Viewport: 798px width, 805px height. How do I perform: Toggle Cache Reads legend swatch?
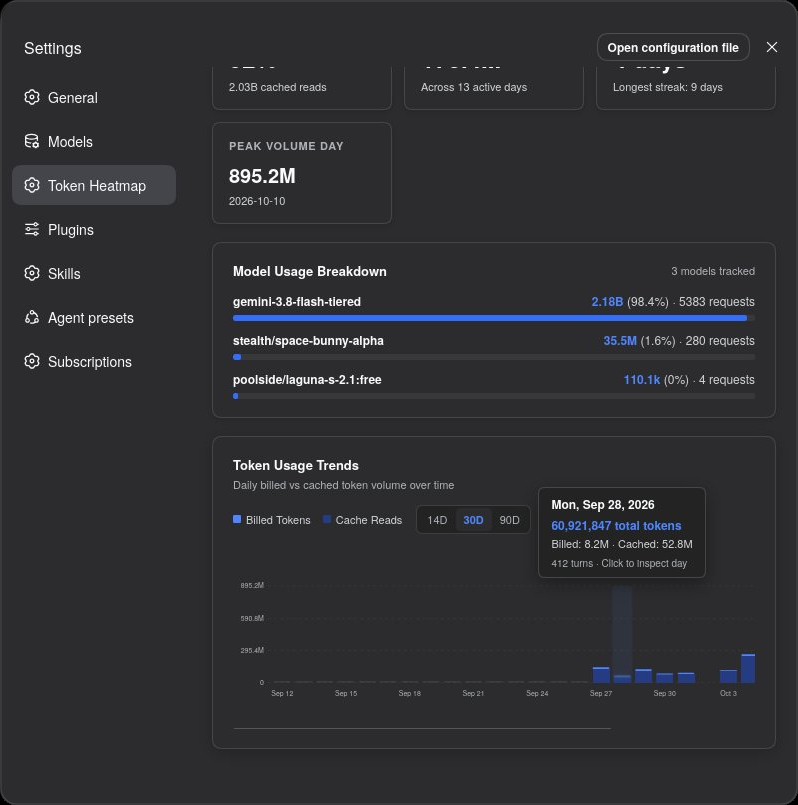327,520
